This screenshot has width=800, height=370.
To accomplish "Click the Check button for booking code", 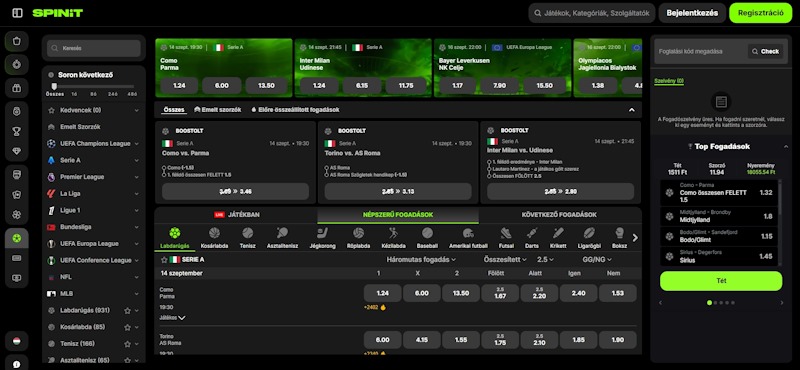I will pyautogui.click(x=765, y=51).
